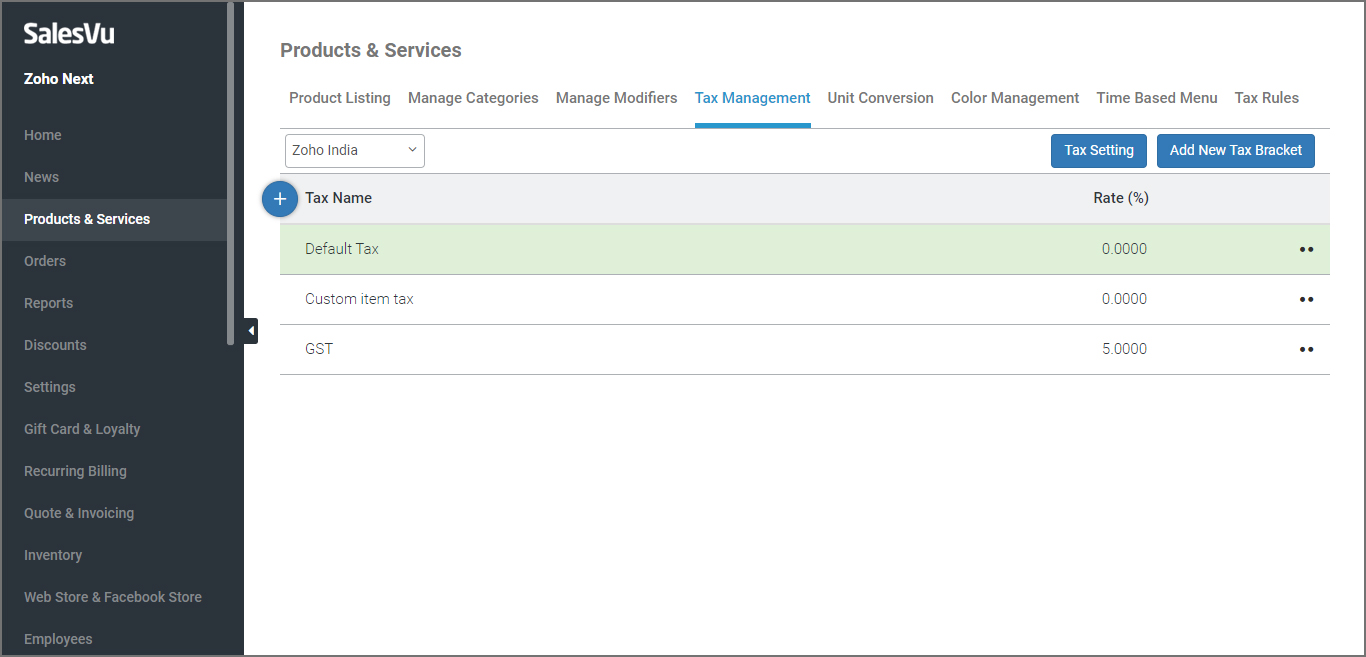Screen dimensions: 1366x657
Task: Open Reports in the sidebar
Action: (49, 303)
